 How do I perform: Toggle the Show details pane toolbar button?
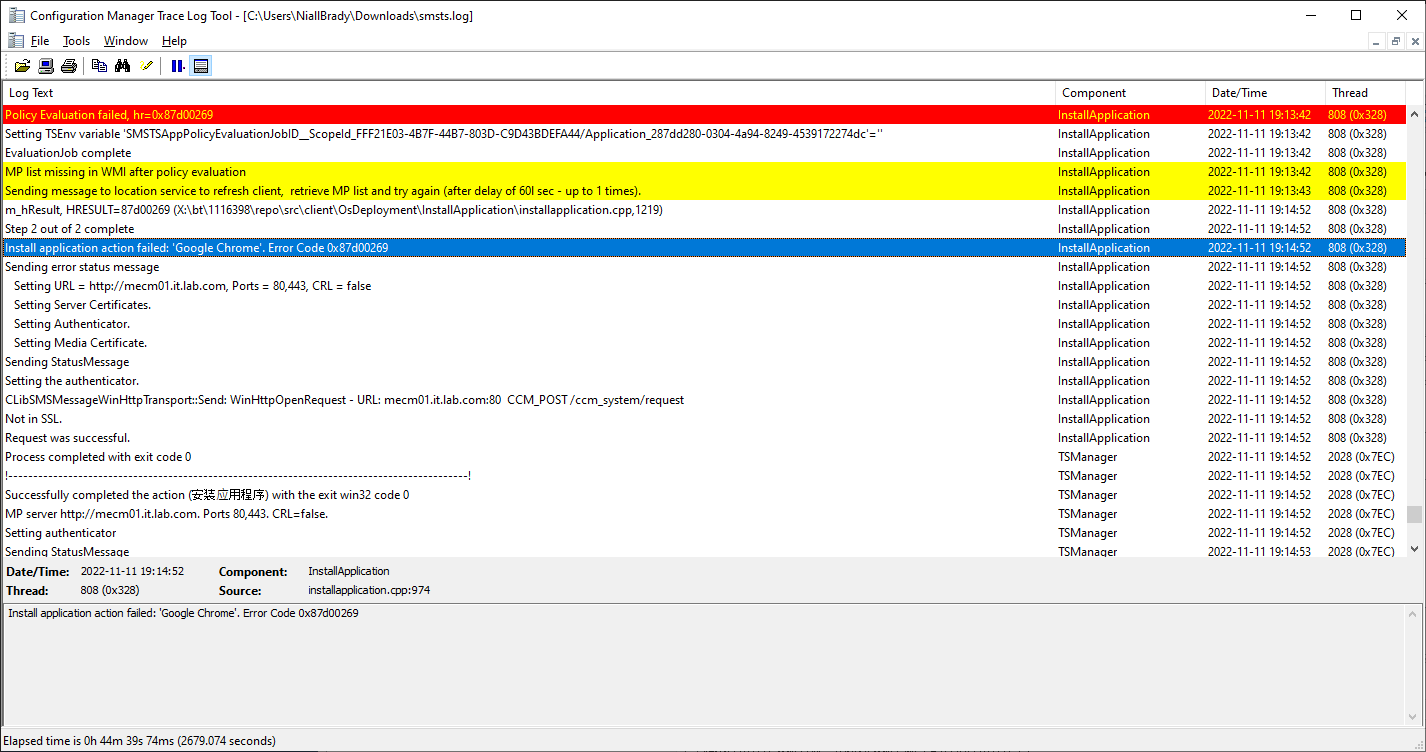(x=201, y=66)
